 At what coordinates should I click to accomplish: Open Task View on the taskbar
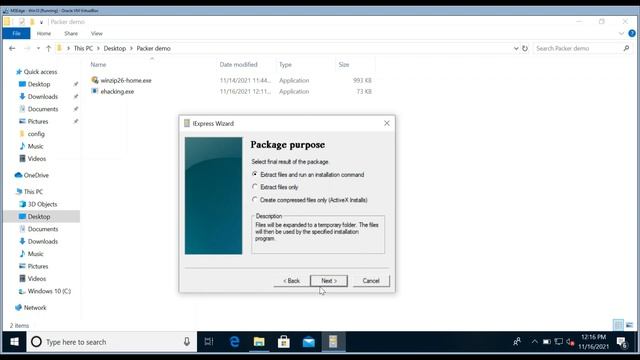click(x=209, y=342)
